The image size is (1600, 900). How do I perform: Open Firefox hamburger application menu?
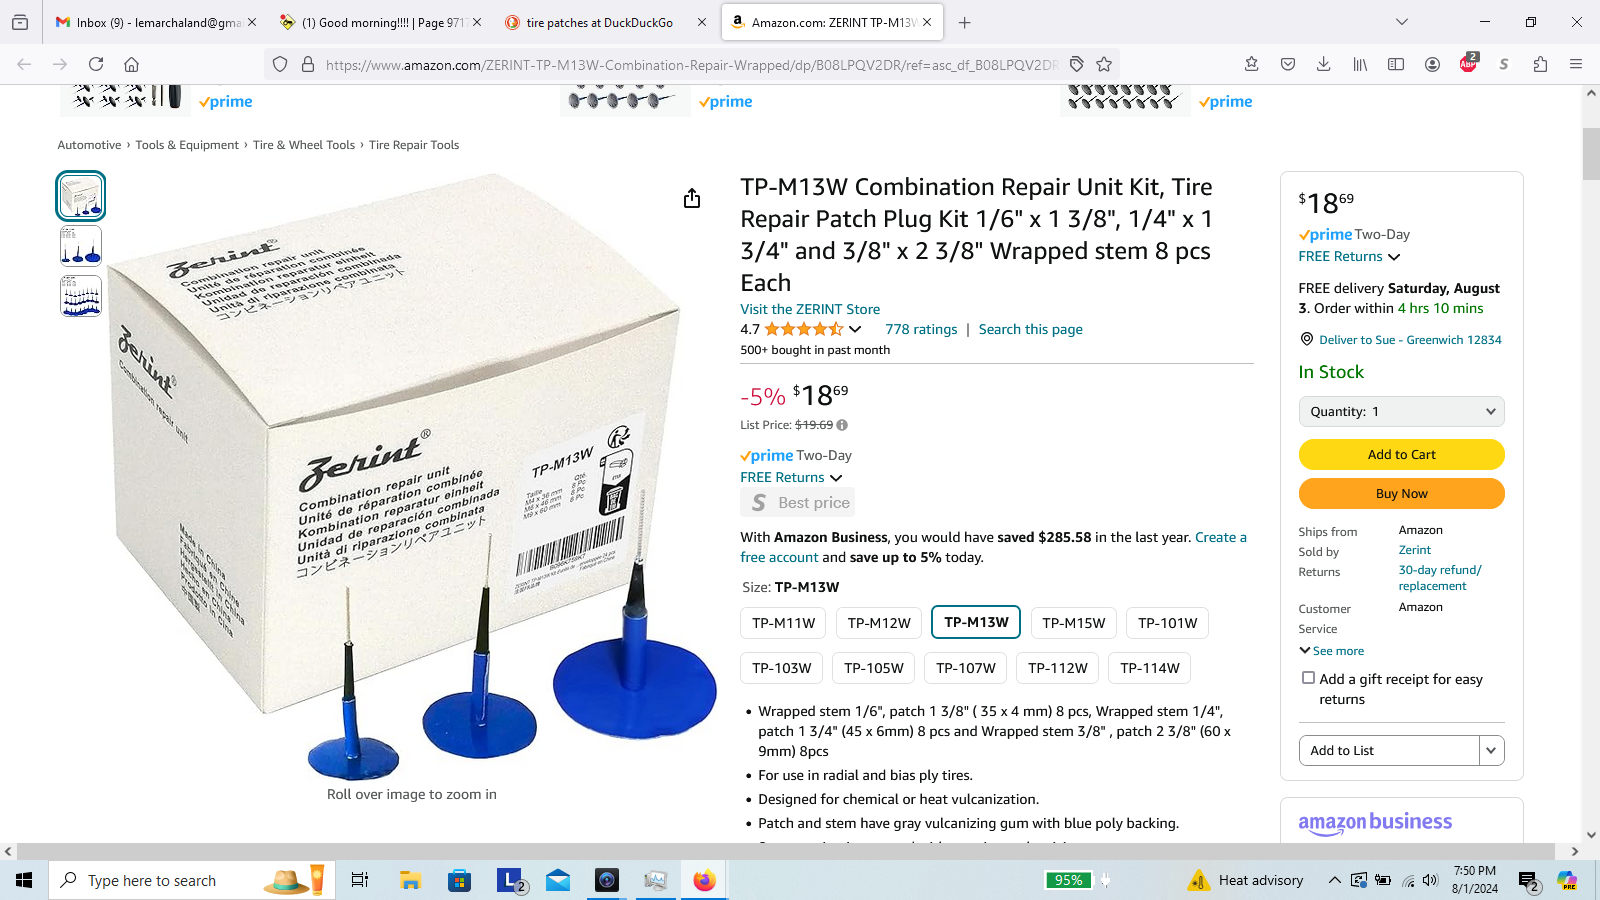click(1576, 64)
